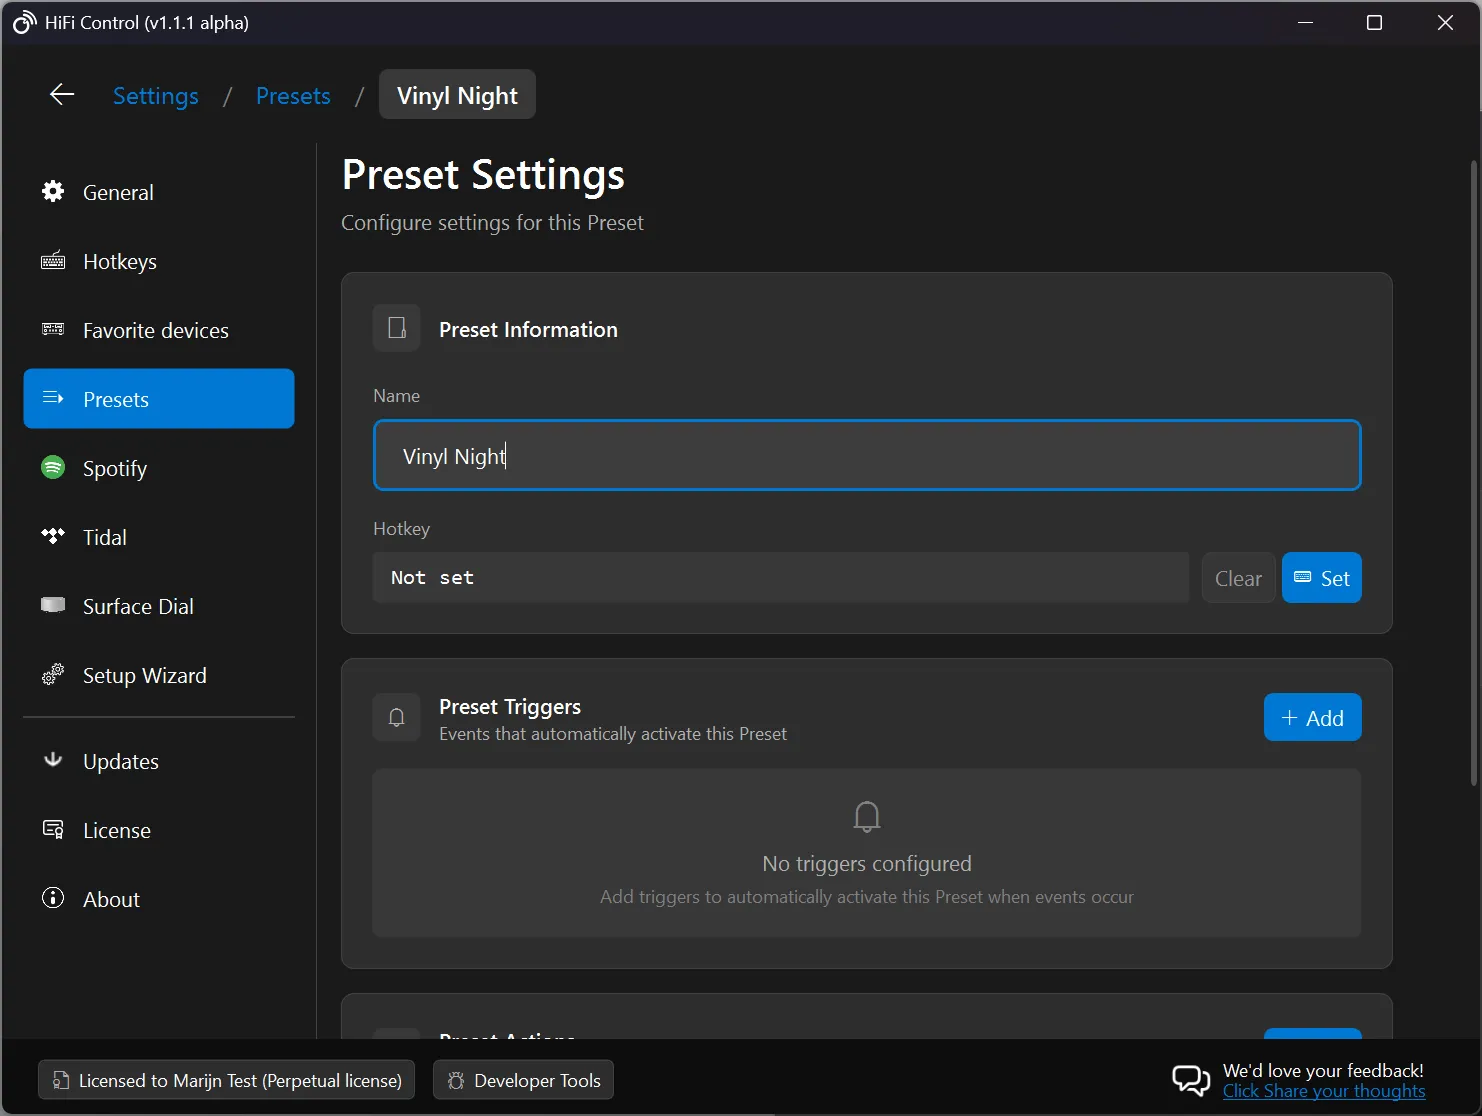Launch the Setup Wizard from sidebar
1482x1116 pixels.
point(143,675)
